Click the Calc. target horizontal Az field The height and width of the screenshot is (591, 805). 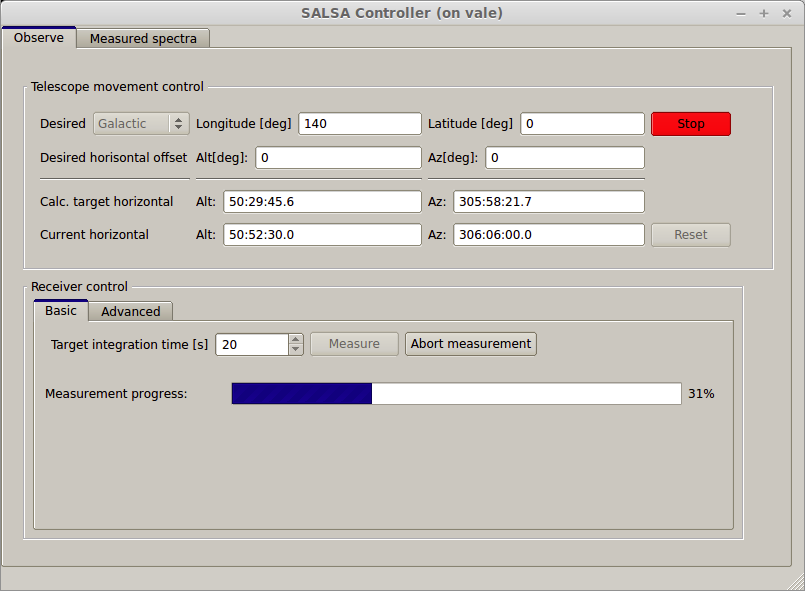549,202
